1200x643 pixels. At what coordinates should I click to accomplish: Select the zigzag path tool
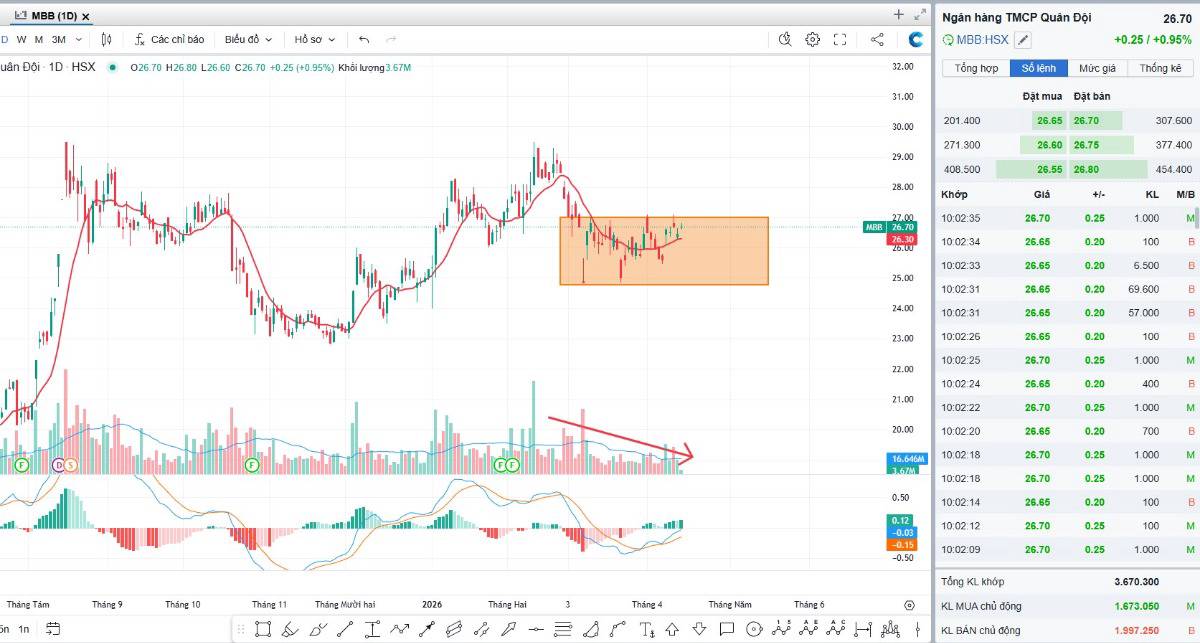coord(401,629)
